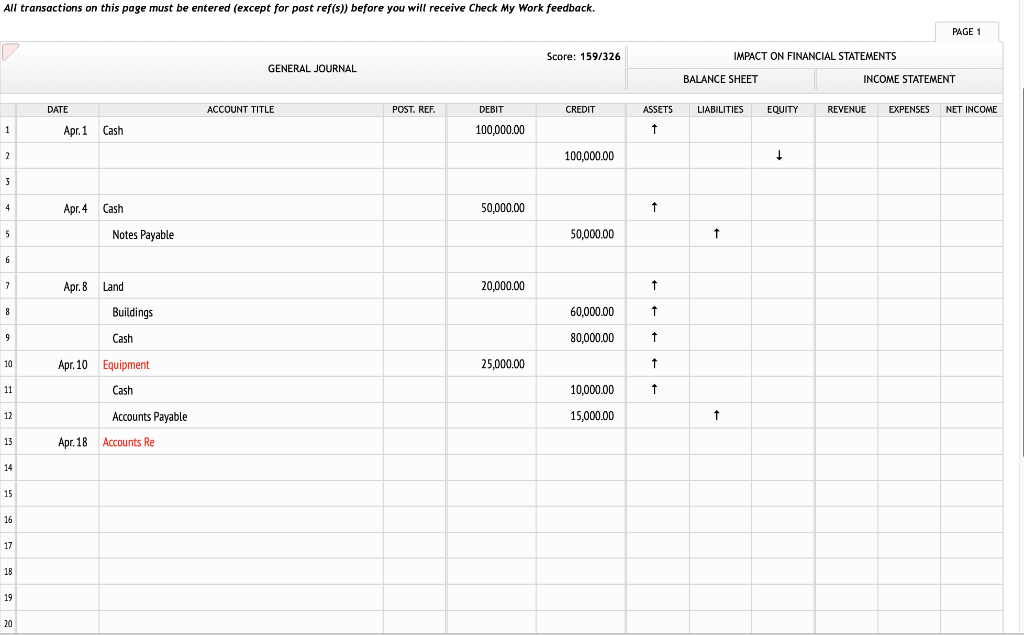Viewport: 1024px width, 635px height.
Task: Click the 100,000.00 debit amount cell
Action: (x=491, y=130)
